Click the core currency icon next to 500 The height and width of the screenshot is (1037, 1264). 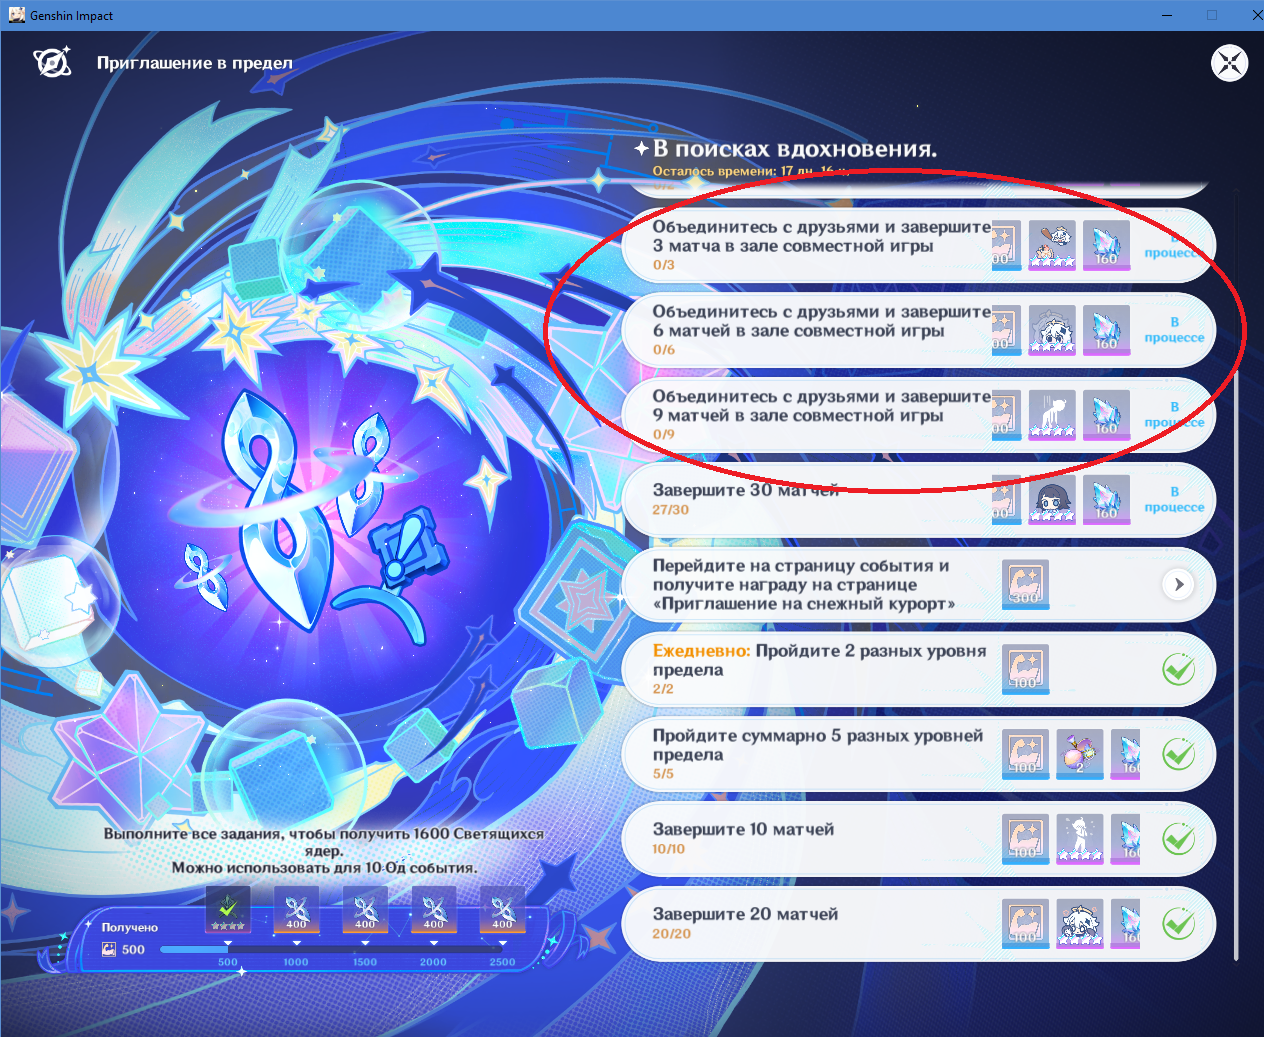109,950
